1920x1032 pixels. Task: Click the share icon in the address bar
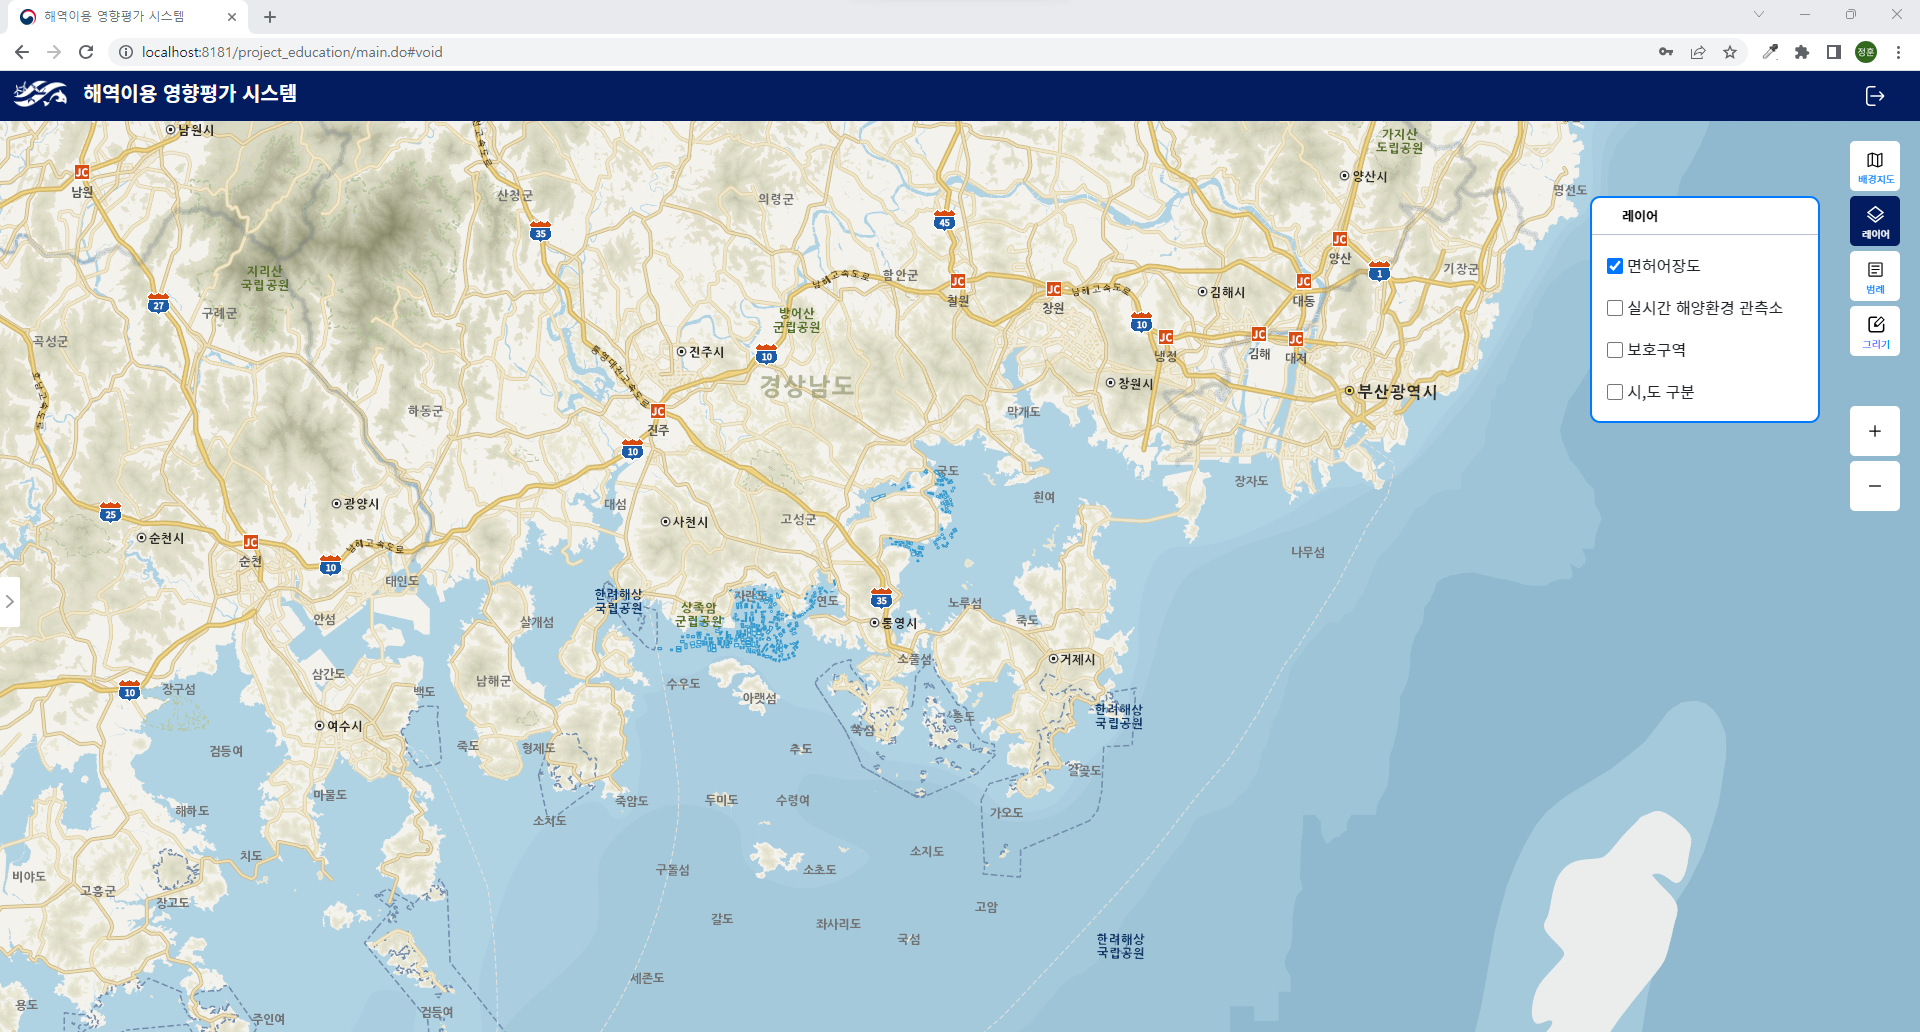pyautogui.click(x=1697, y=52)
